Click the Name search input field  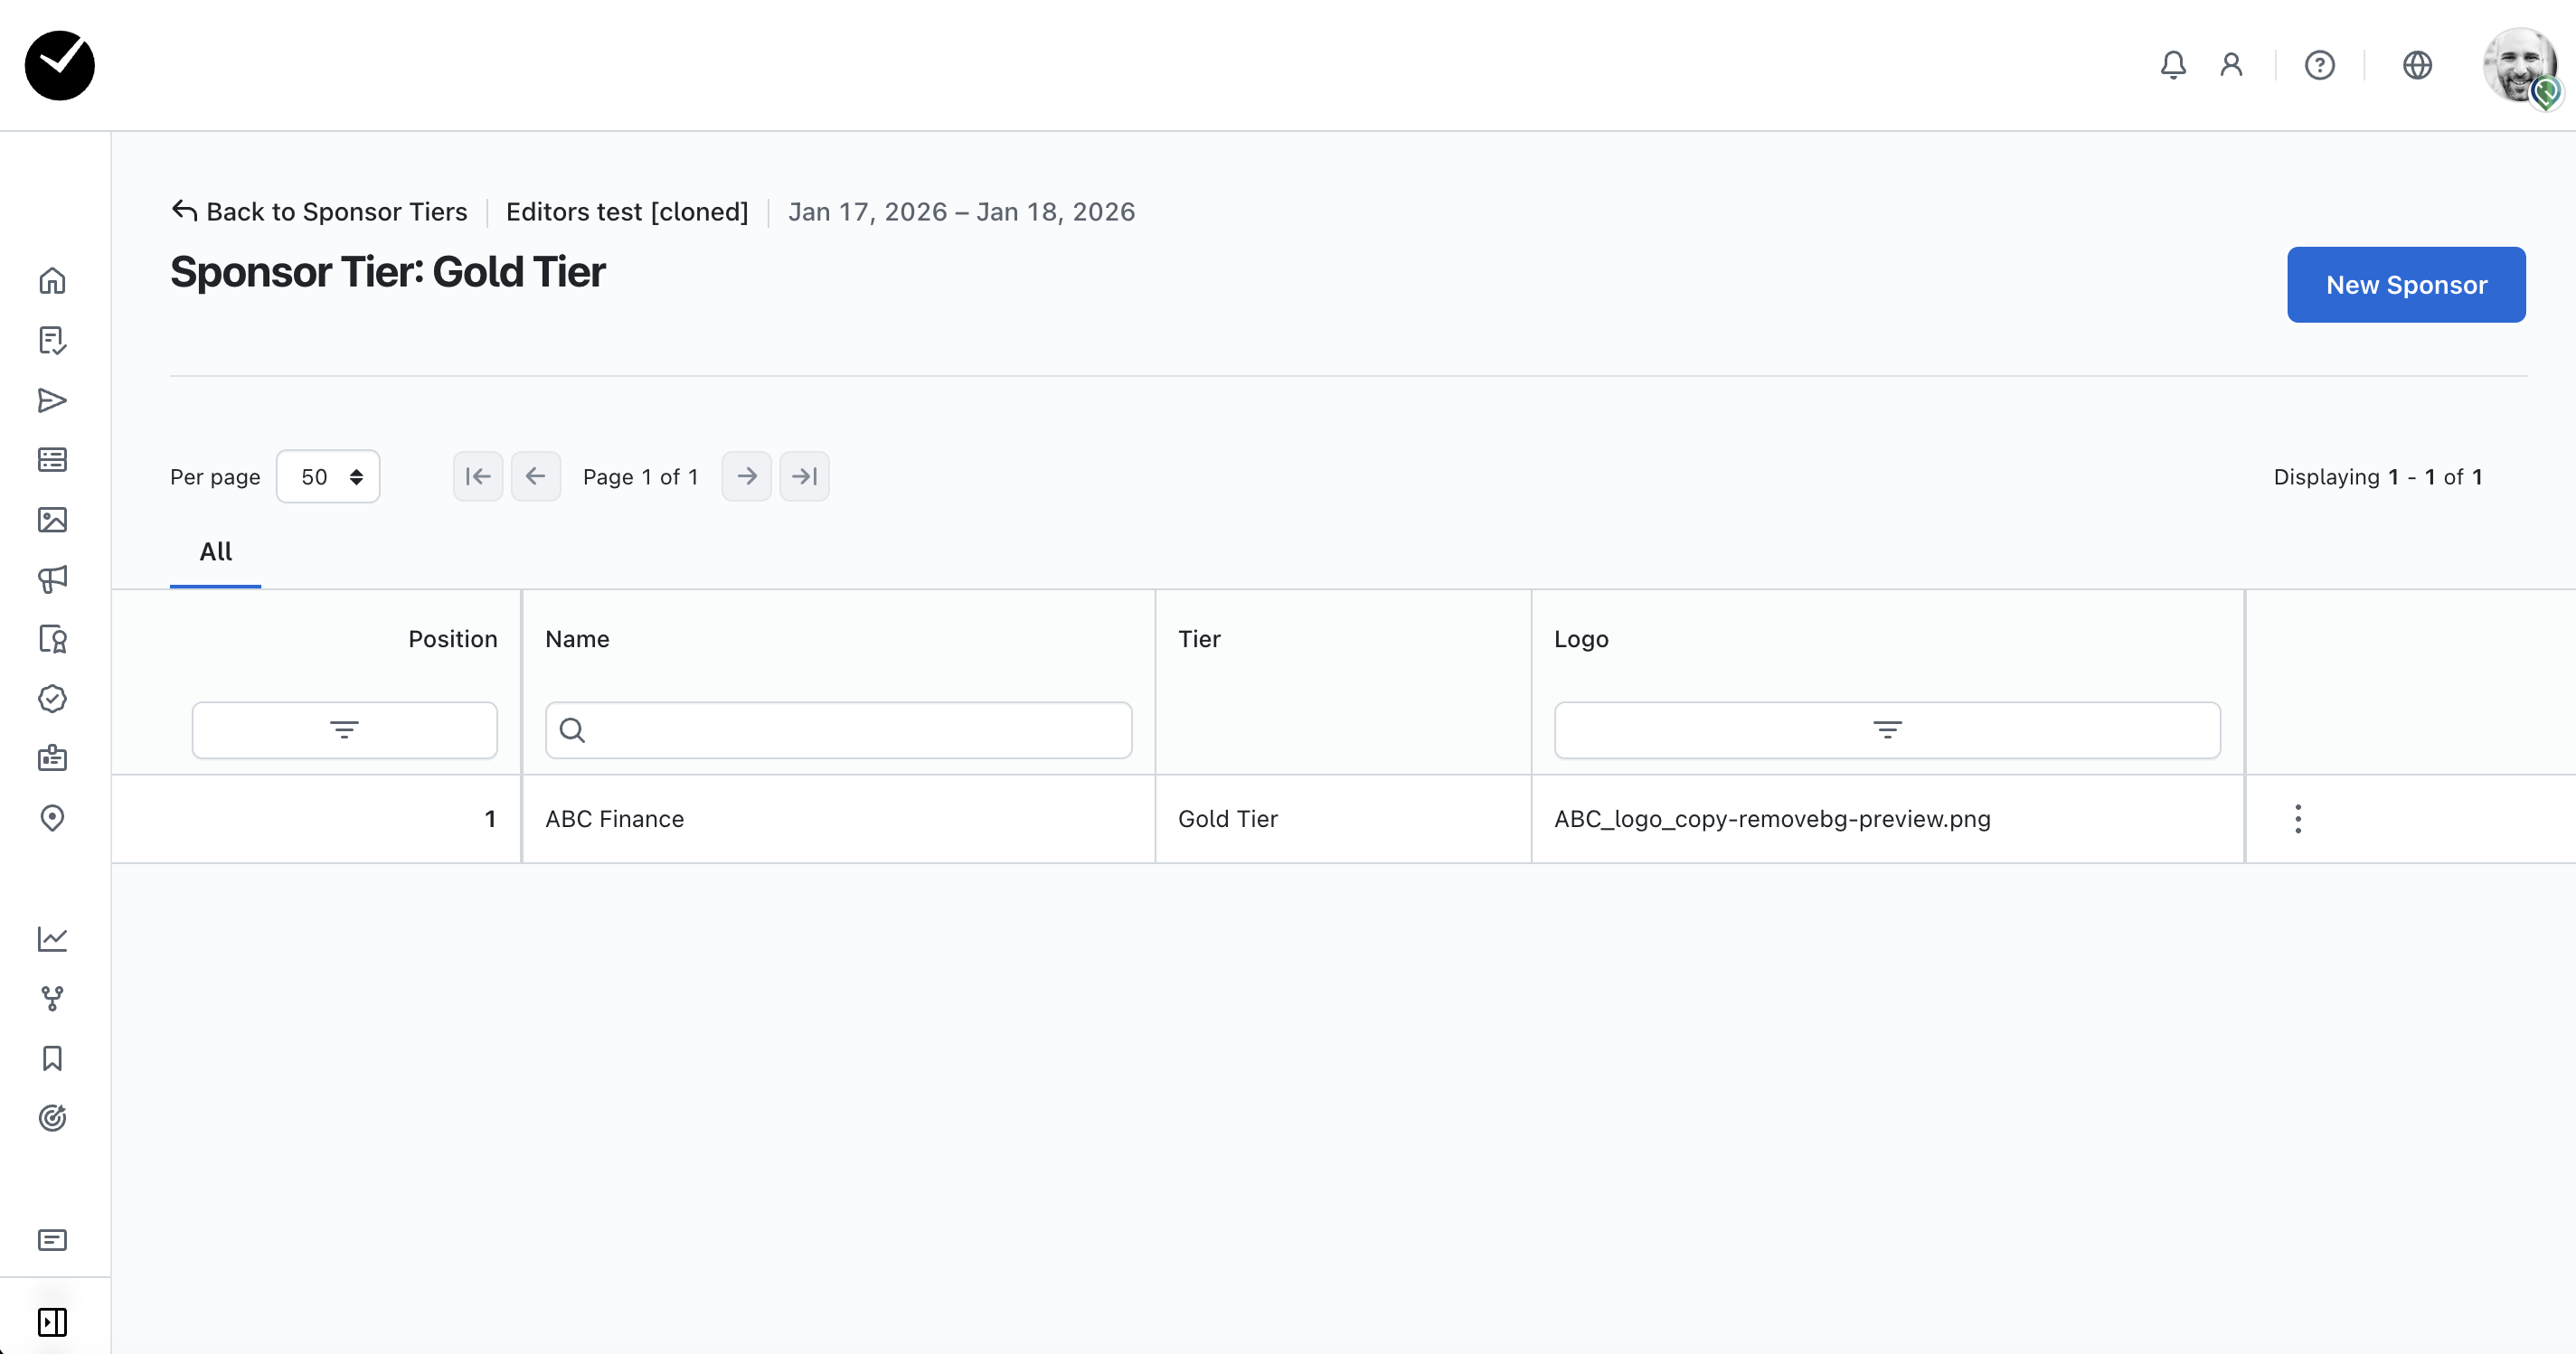(838, 730)
